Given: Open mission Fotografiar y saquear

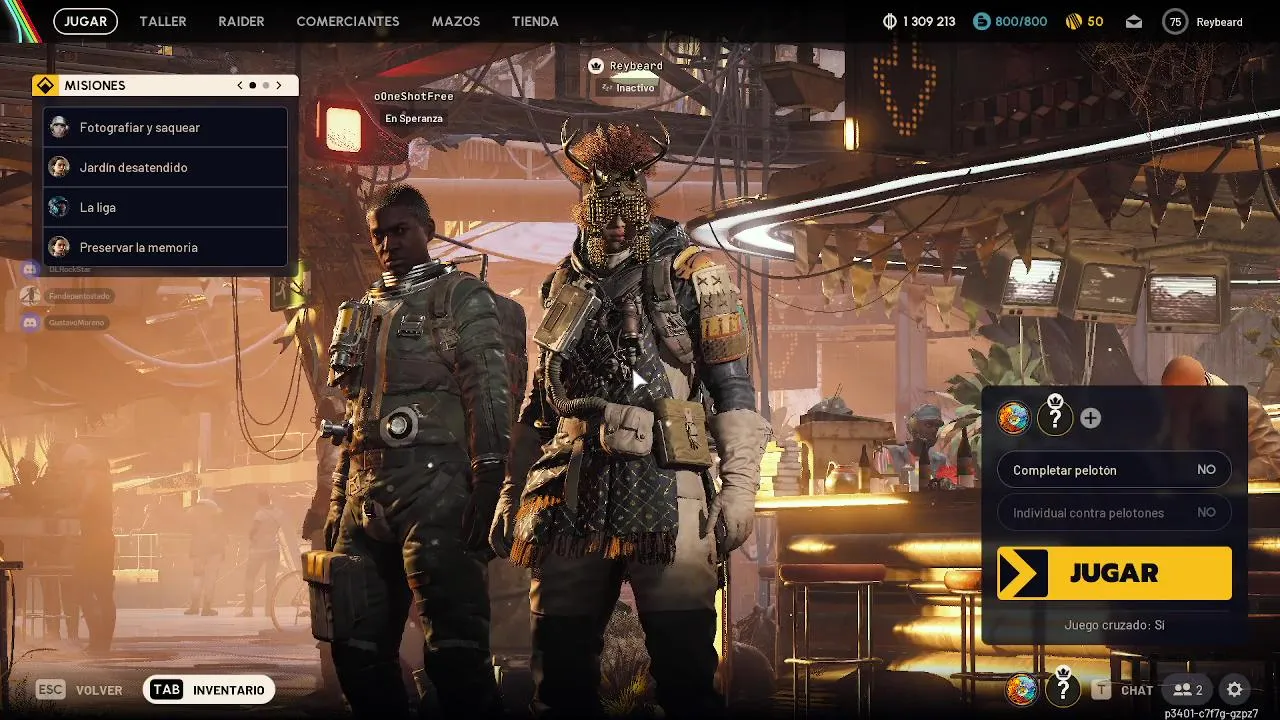Looking at the screenshot, I should (166, 127).
